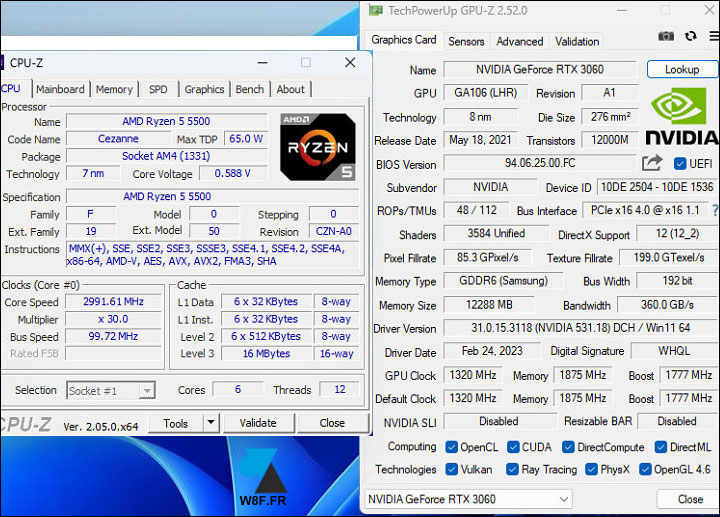Viewport: 720px width, 517px height.
Task: Click the NVIDIA logo in GPU-Z
Action: click(681, 117)
